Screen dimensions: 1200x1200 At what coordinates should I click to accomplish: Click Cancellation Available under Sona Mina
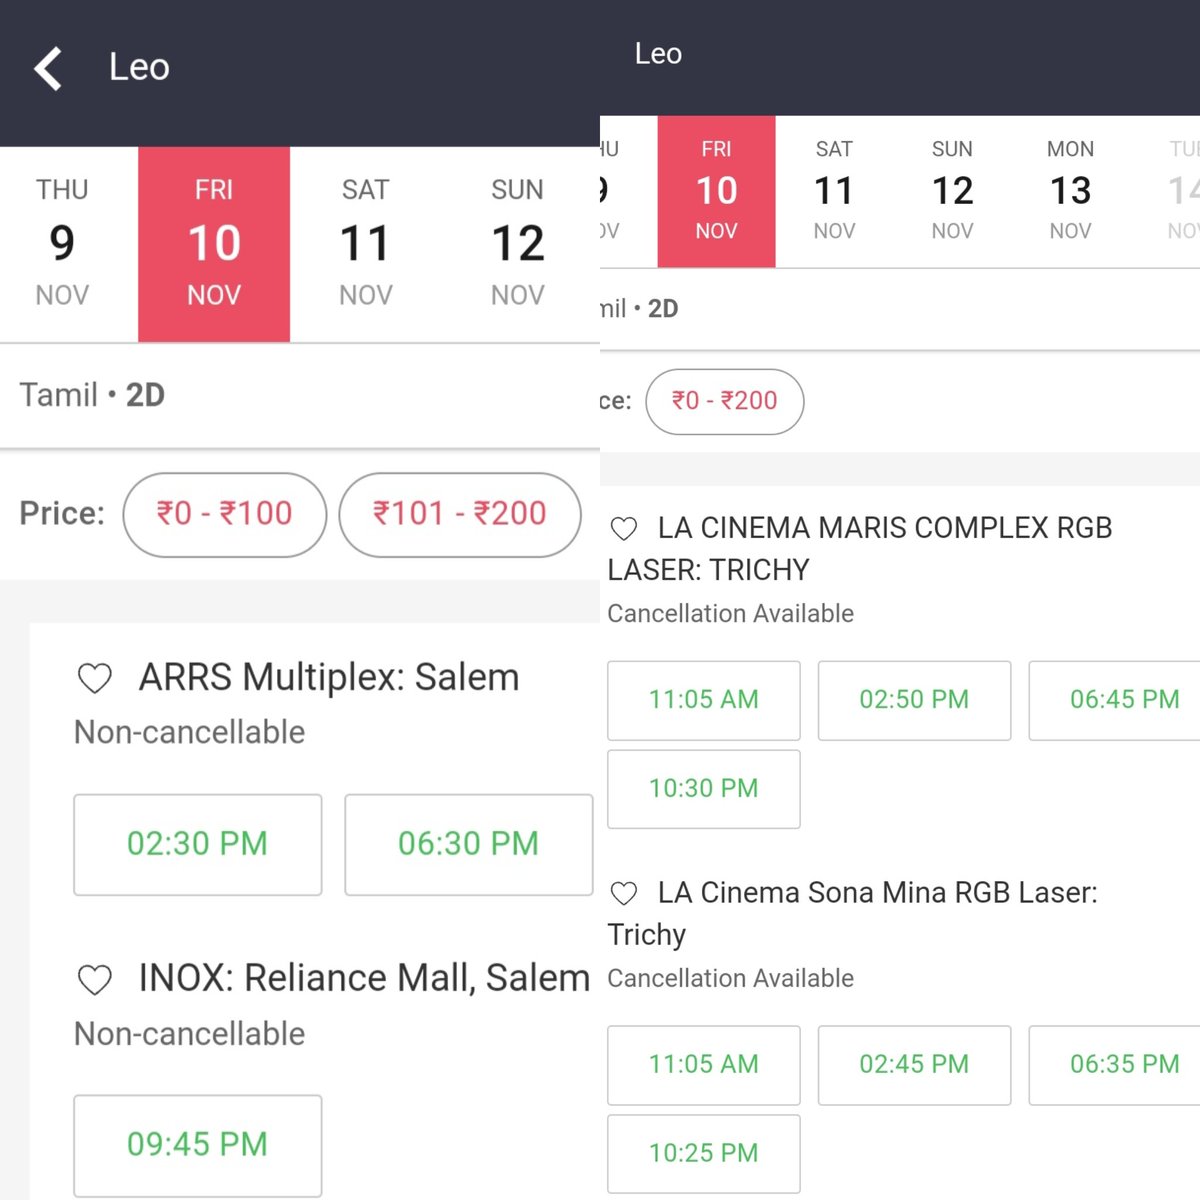pos(731,979)
